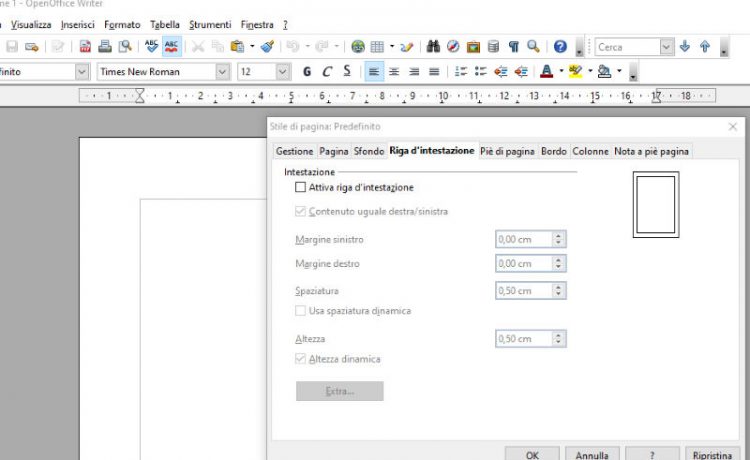Open the OpenOffice help icon

click(560, 47)
